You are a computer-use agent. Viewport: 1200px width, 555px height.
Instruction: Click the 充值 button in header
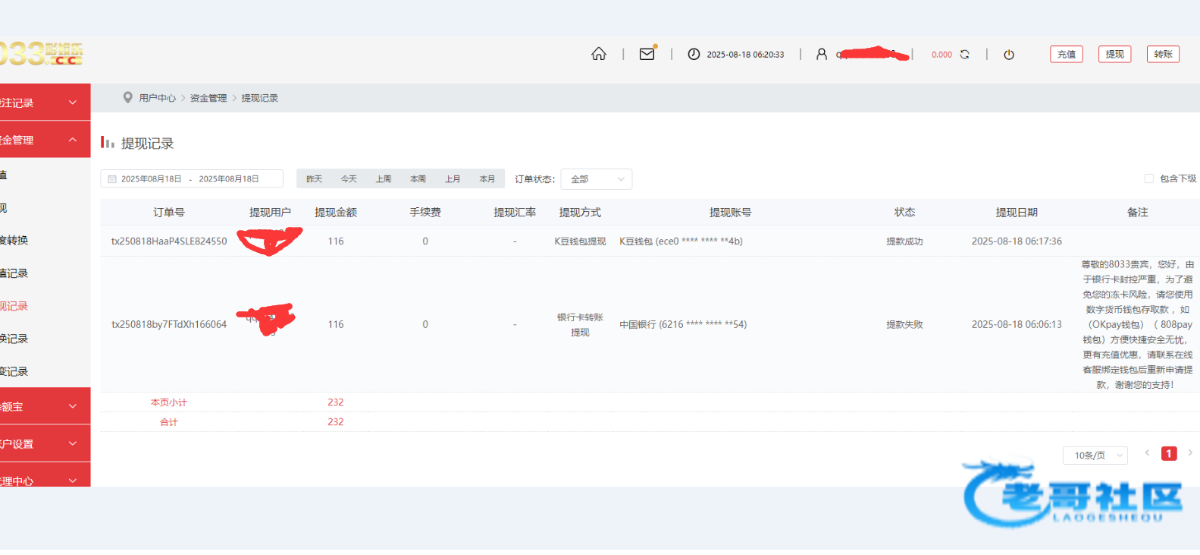coord(1066,54)
